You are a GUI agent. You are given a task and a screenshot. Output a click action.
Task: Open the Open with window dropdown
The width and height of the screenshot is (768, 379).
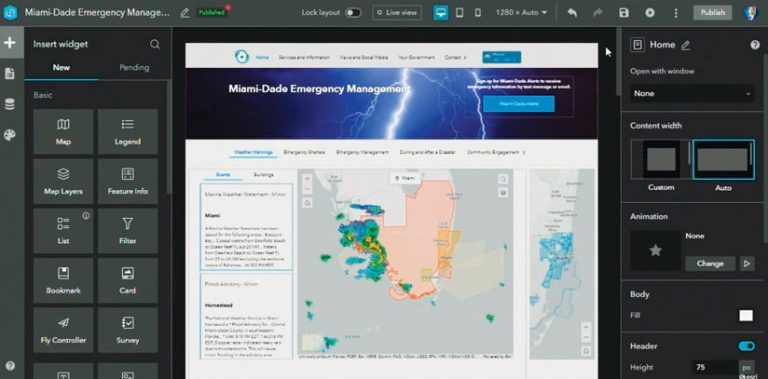click(x=692, y=94)
